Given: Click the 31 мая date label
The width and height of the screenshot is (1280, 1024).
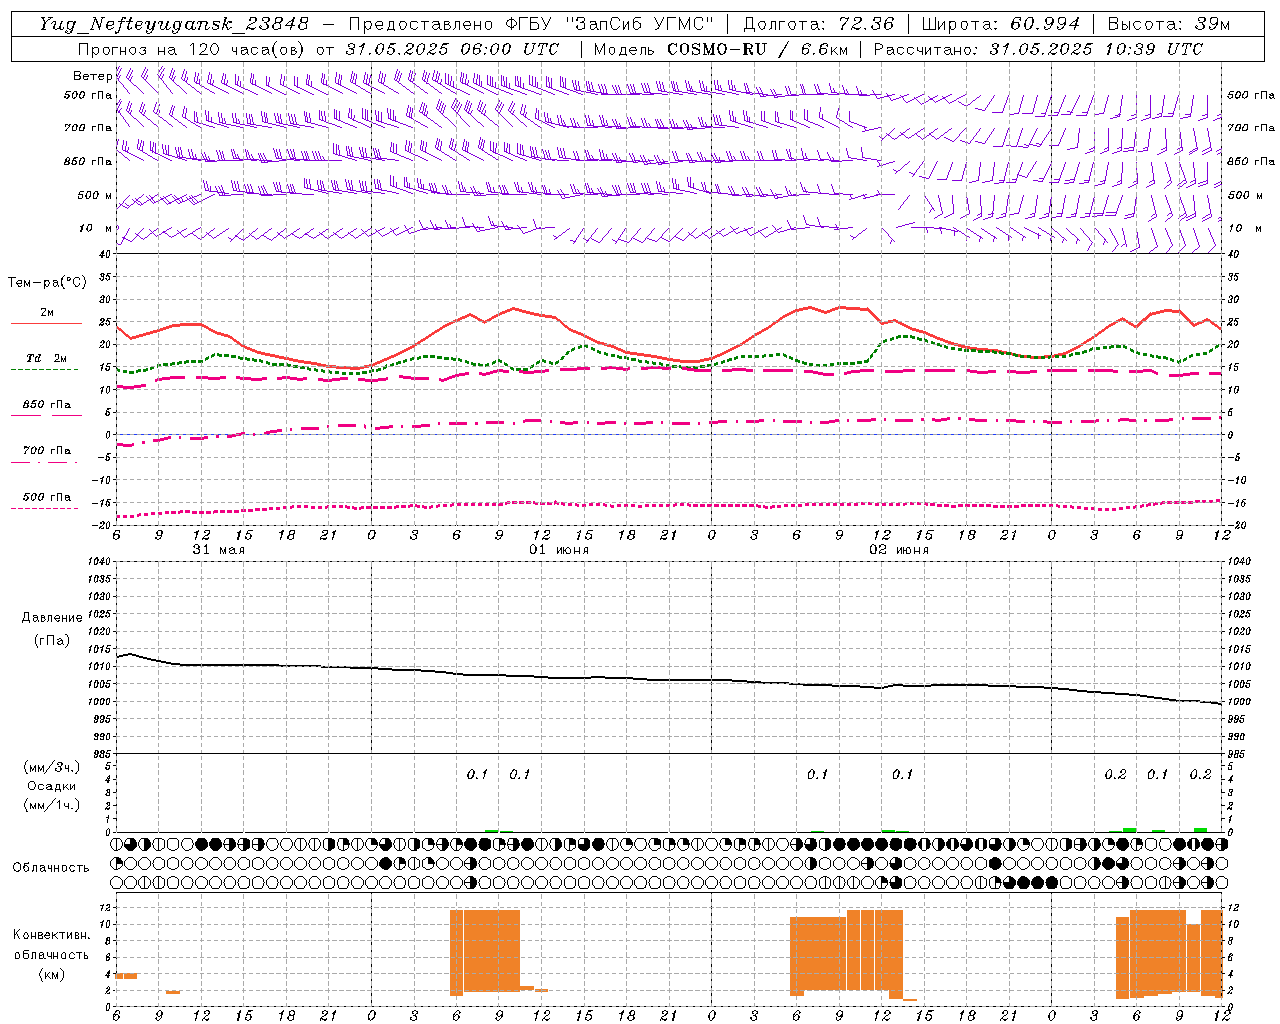Looking at the screenshot, I should (x=218, y=550).
